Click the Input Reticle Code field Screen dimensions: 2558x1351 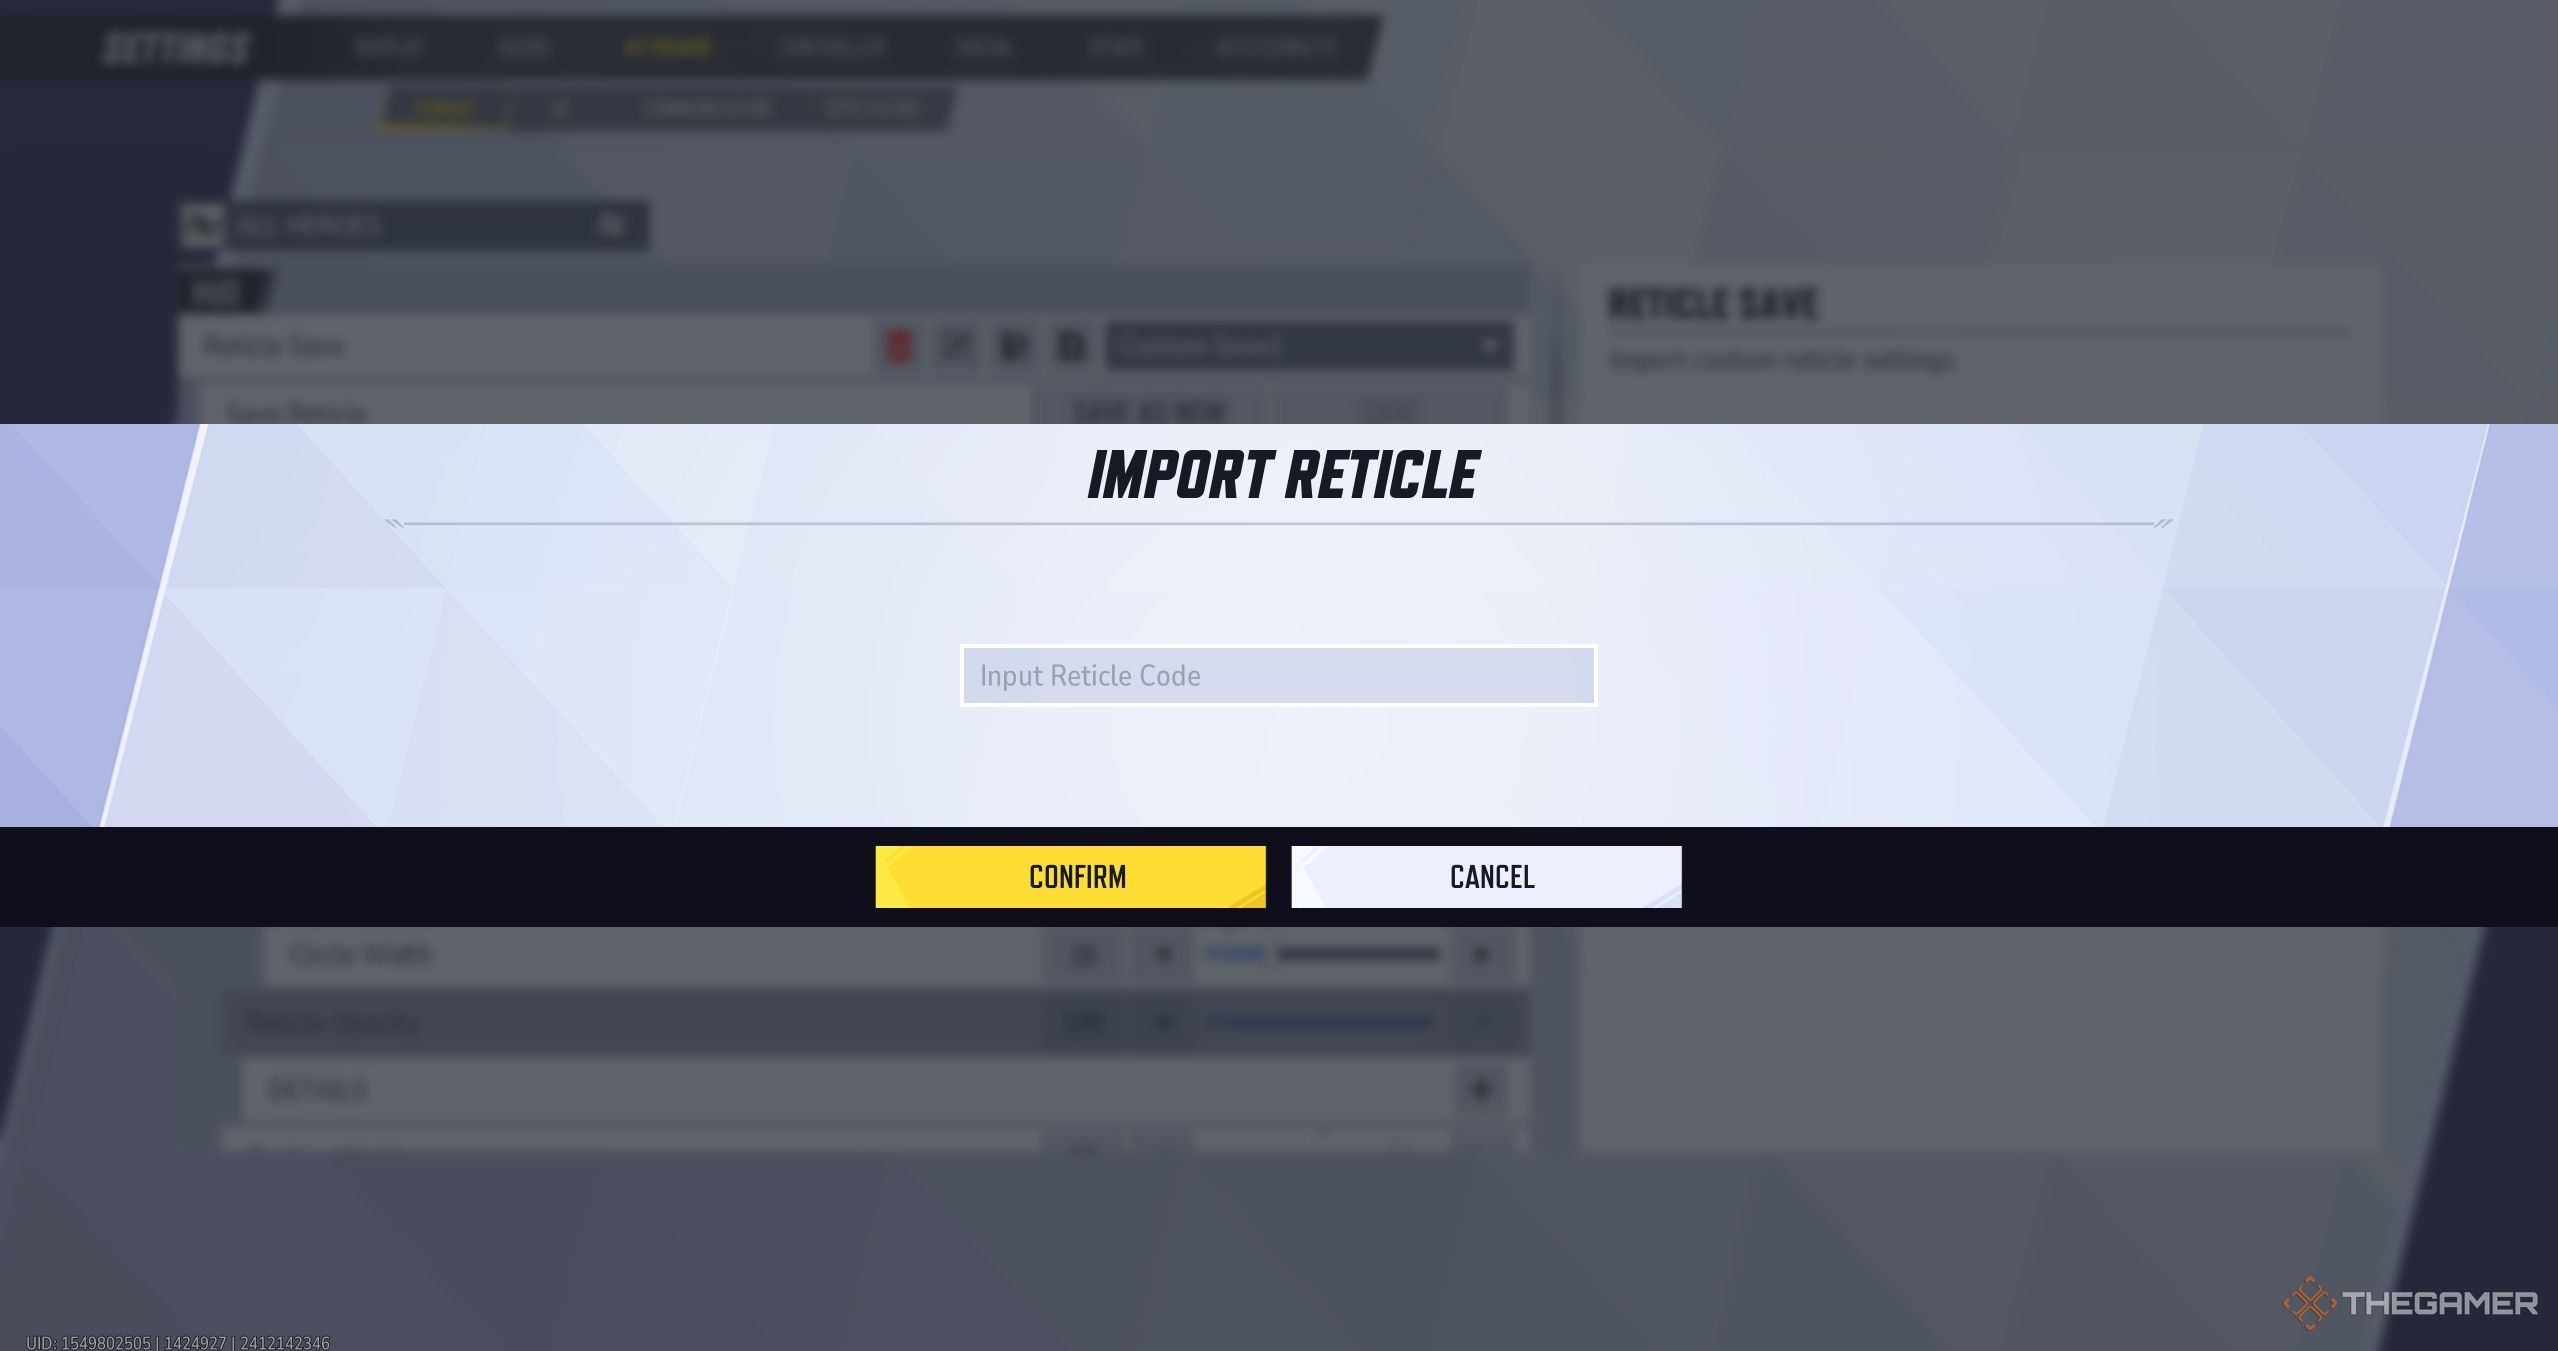[x=1277, y=675]
